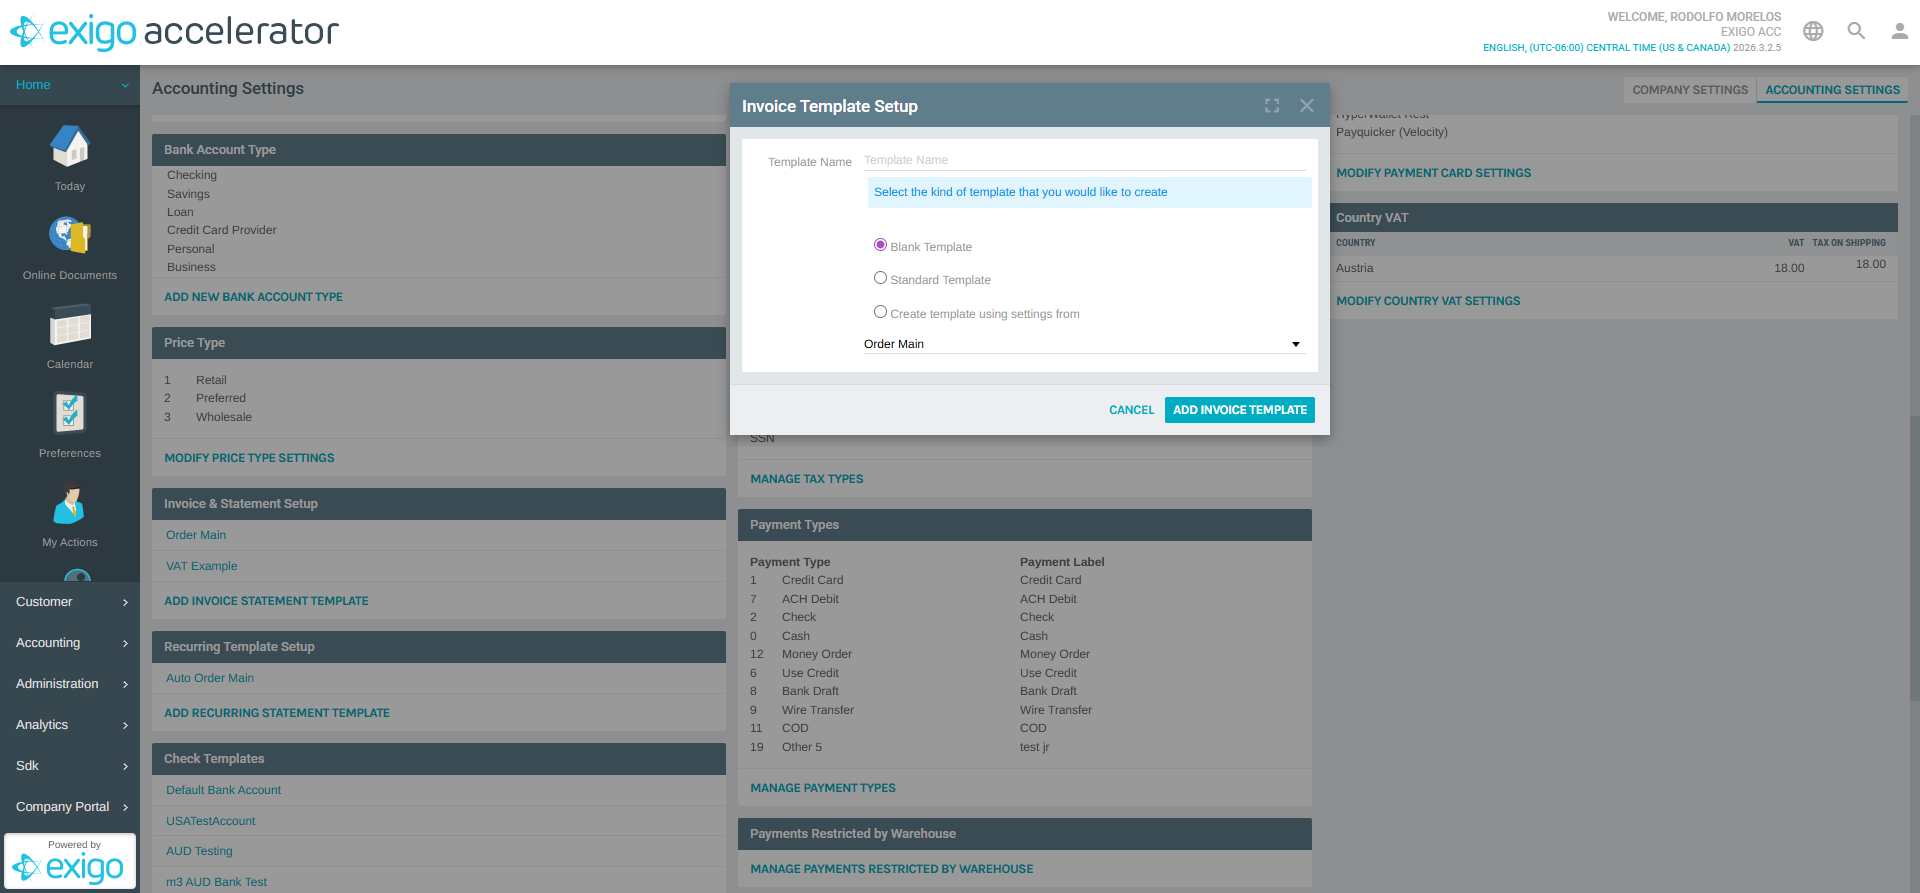Open AUD Testing check template

point(199,851)
